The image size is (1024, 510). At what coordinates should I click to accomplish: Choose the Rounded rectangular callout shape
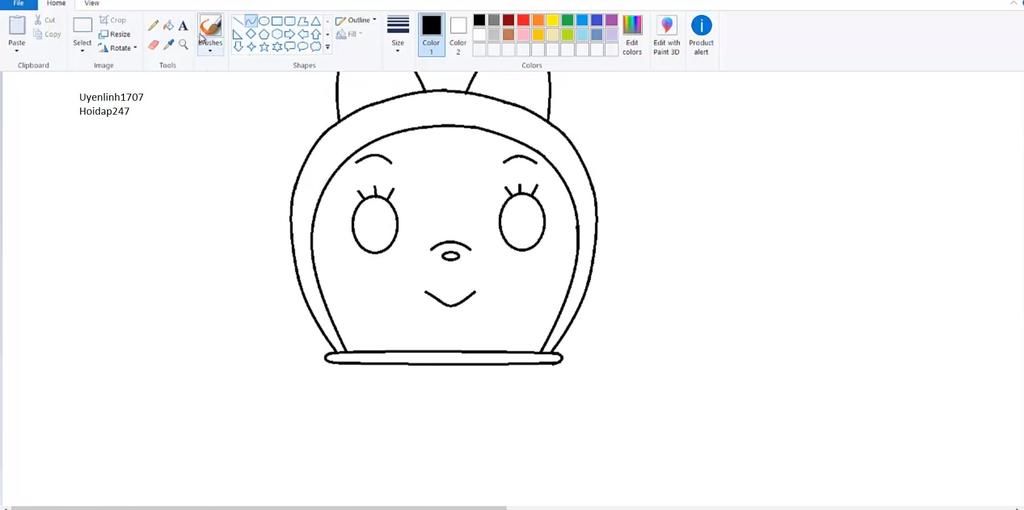click(290, 47)
